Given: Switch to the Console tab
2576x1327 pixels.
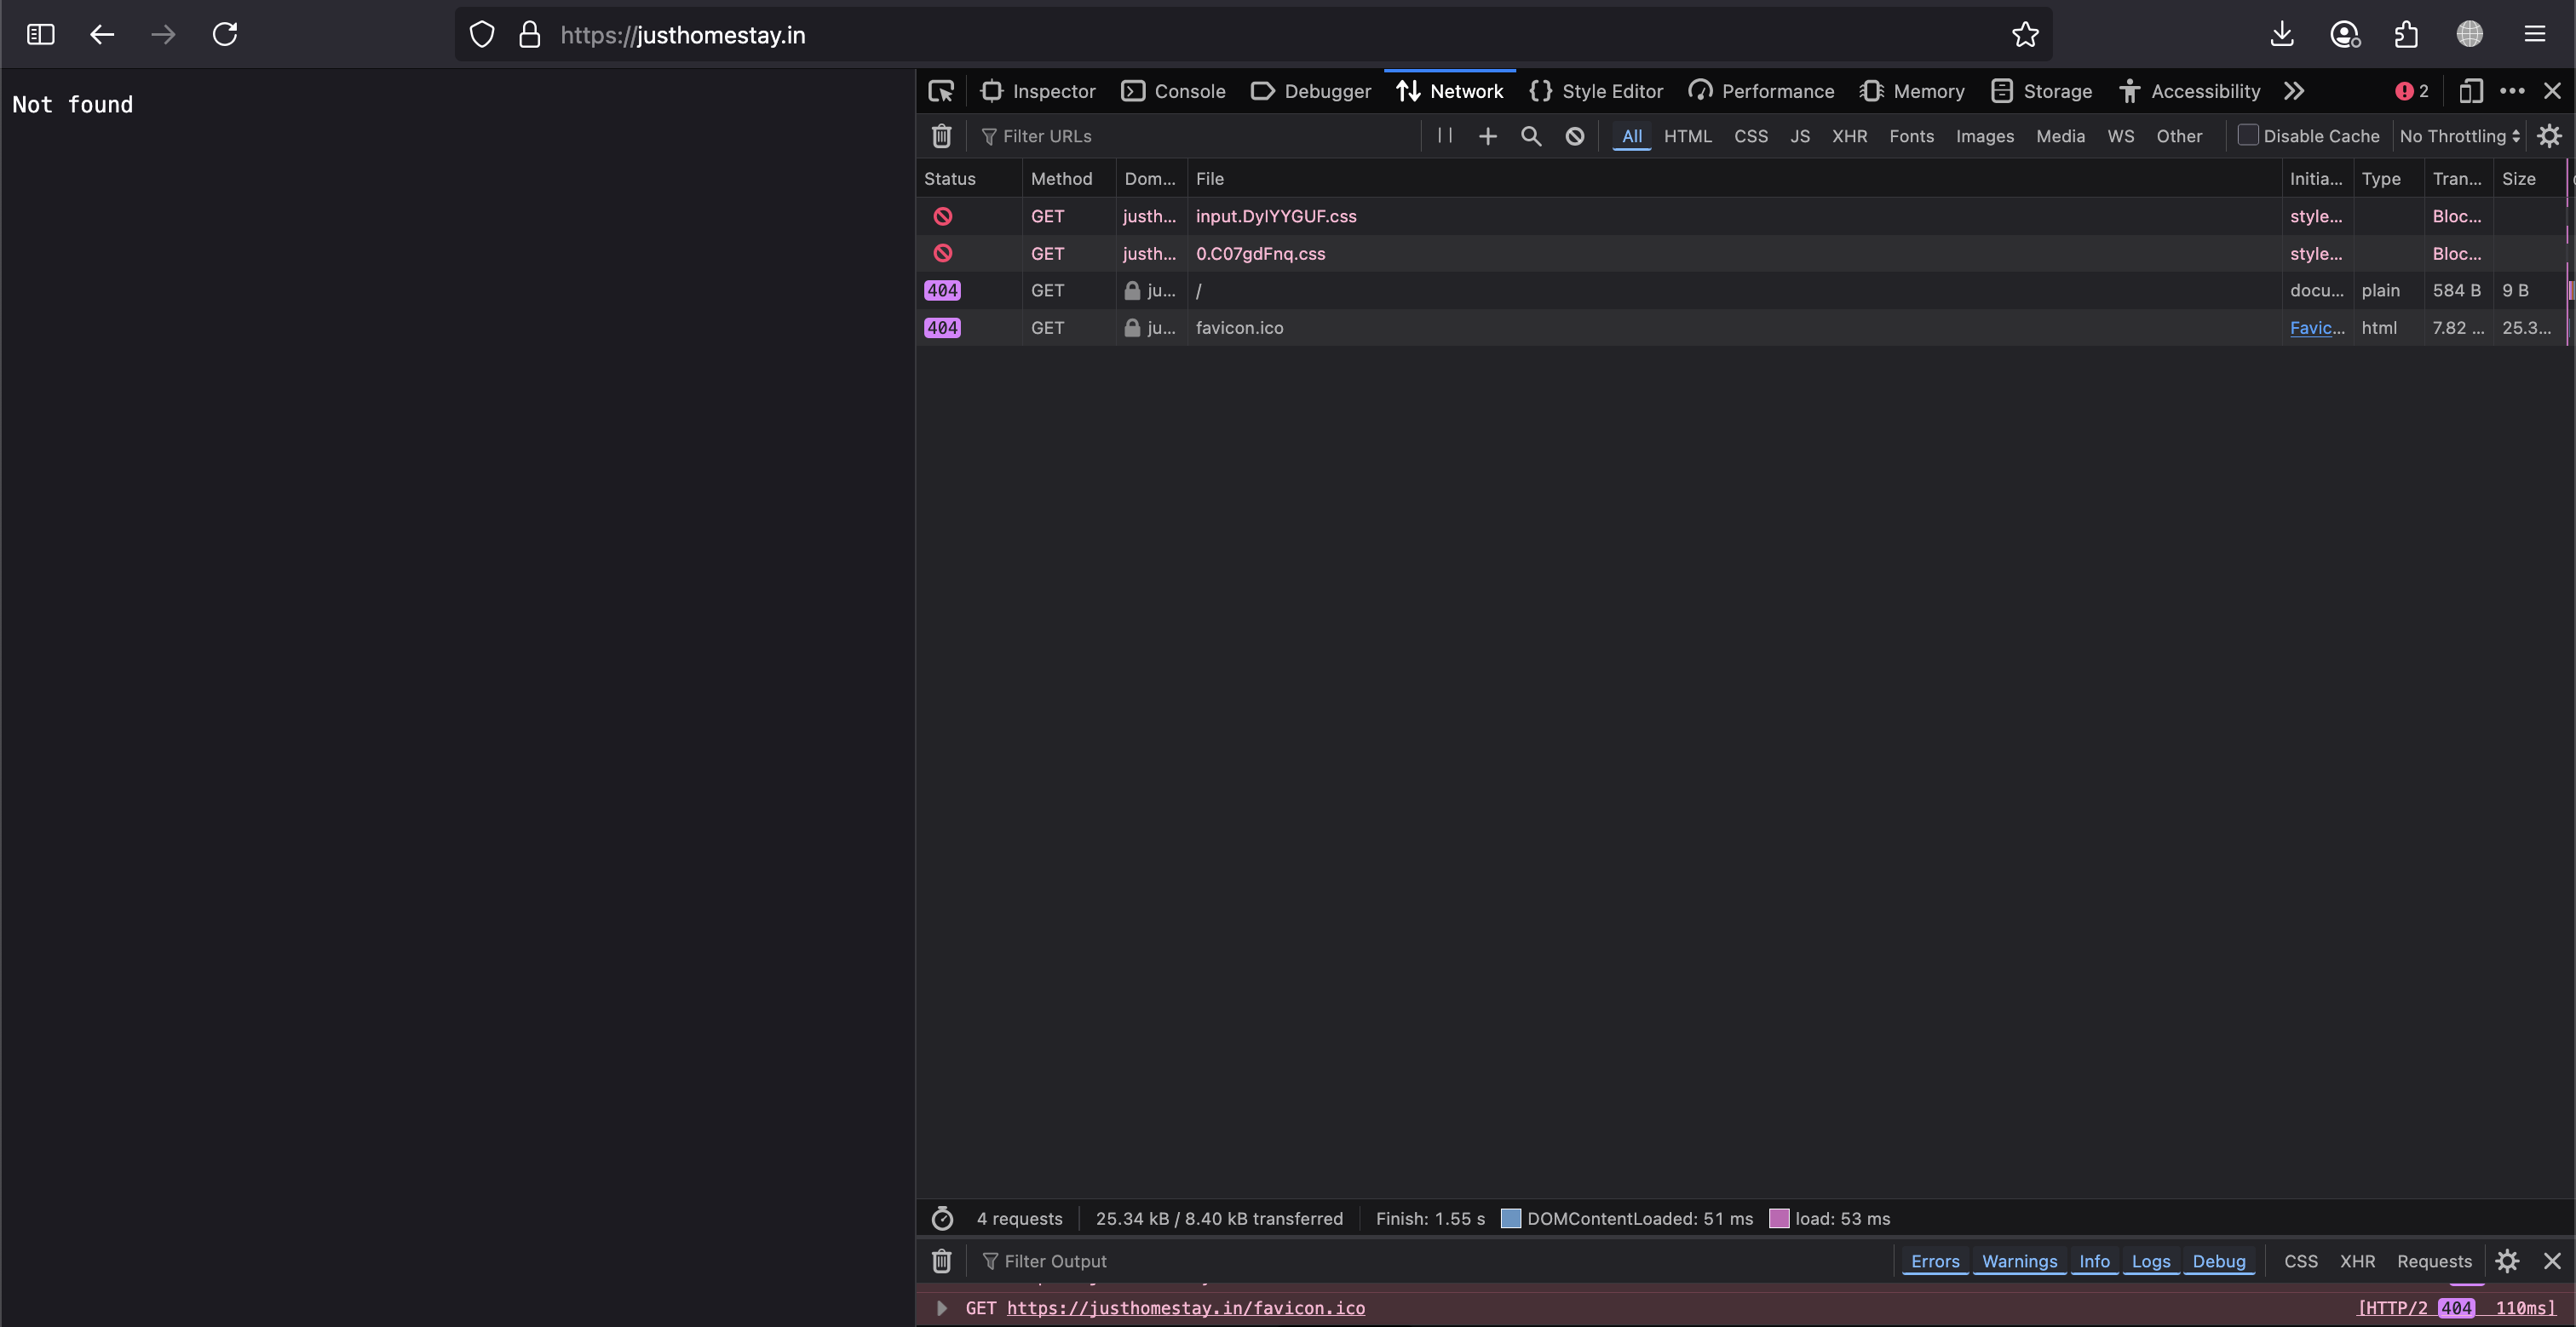Looking at the screenshot, I should 1173,91.
